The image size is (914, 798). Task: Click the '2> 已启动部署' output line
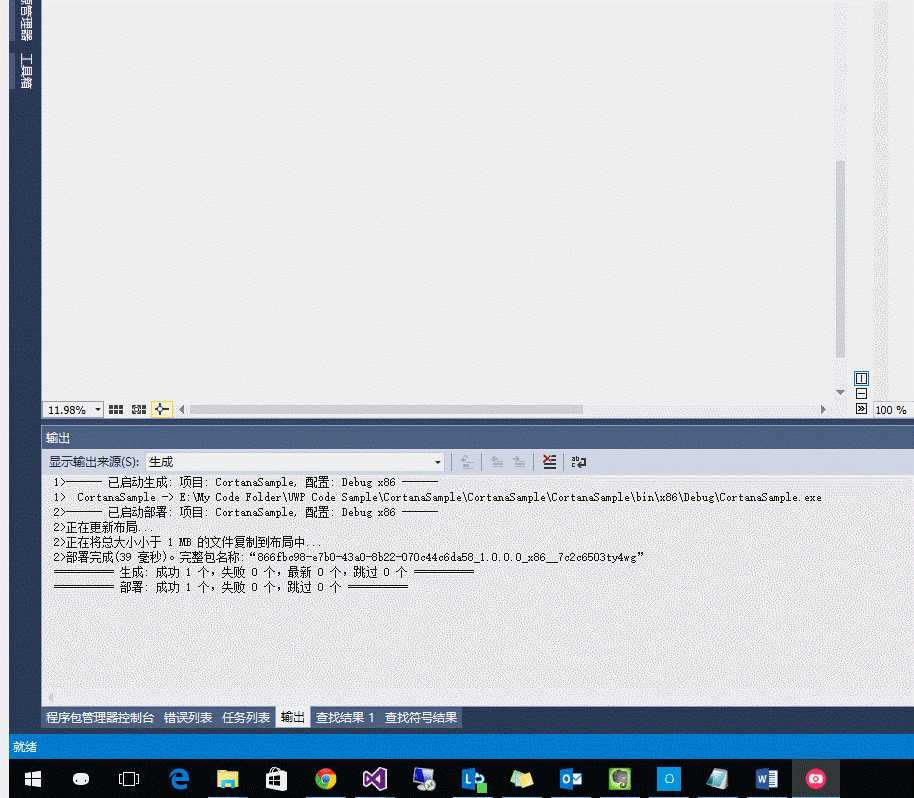245,512
